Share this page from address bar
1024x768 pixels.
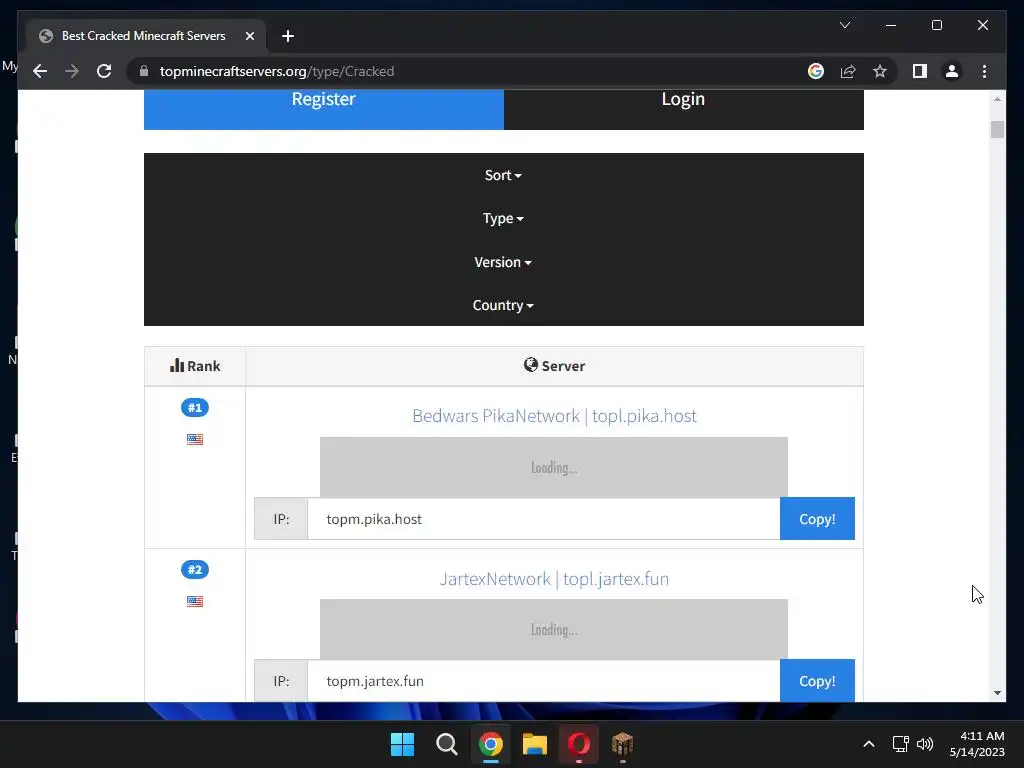click(848, 71)
